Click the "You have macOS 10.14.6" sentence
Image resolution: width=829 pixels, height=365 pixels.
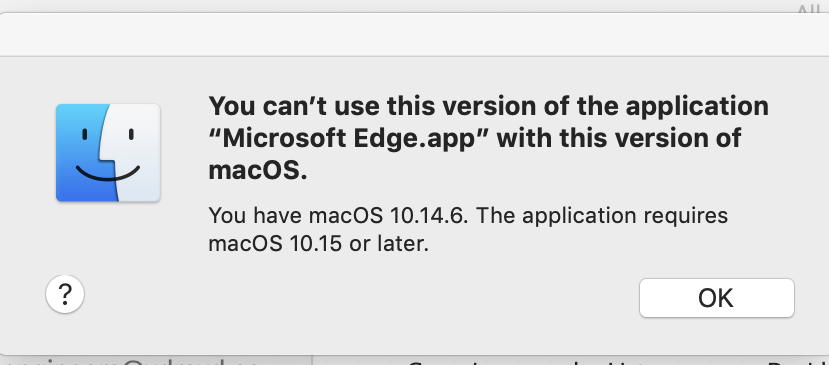click(x=338, y=215)
